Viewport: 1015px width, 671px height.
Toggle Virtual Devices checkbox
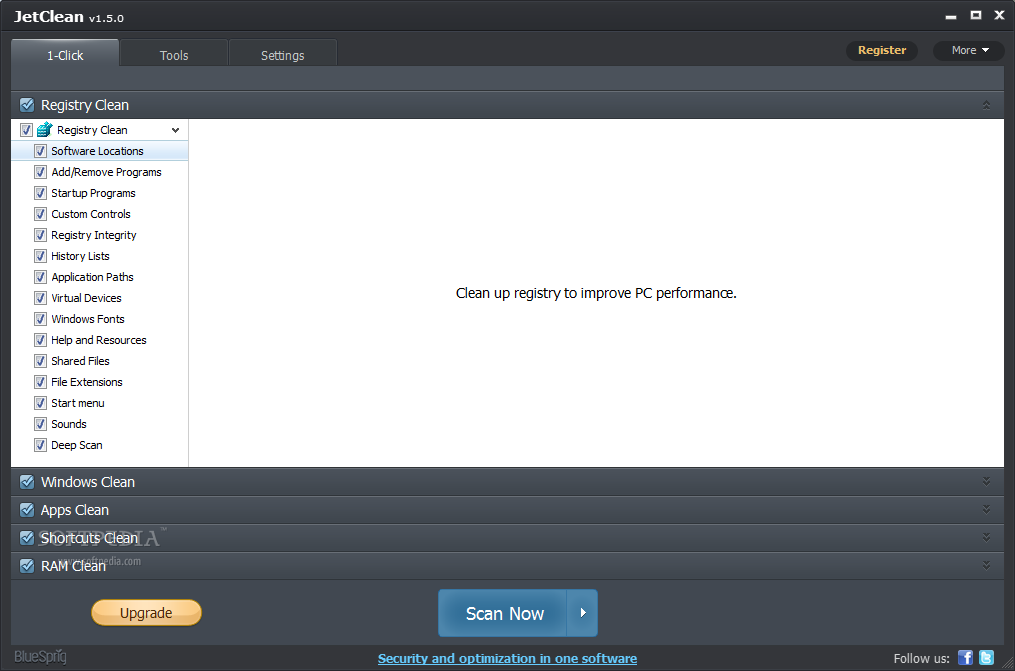40,298
